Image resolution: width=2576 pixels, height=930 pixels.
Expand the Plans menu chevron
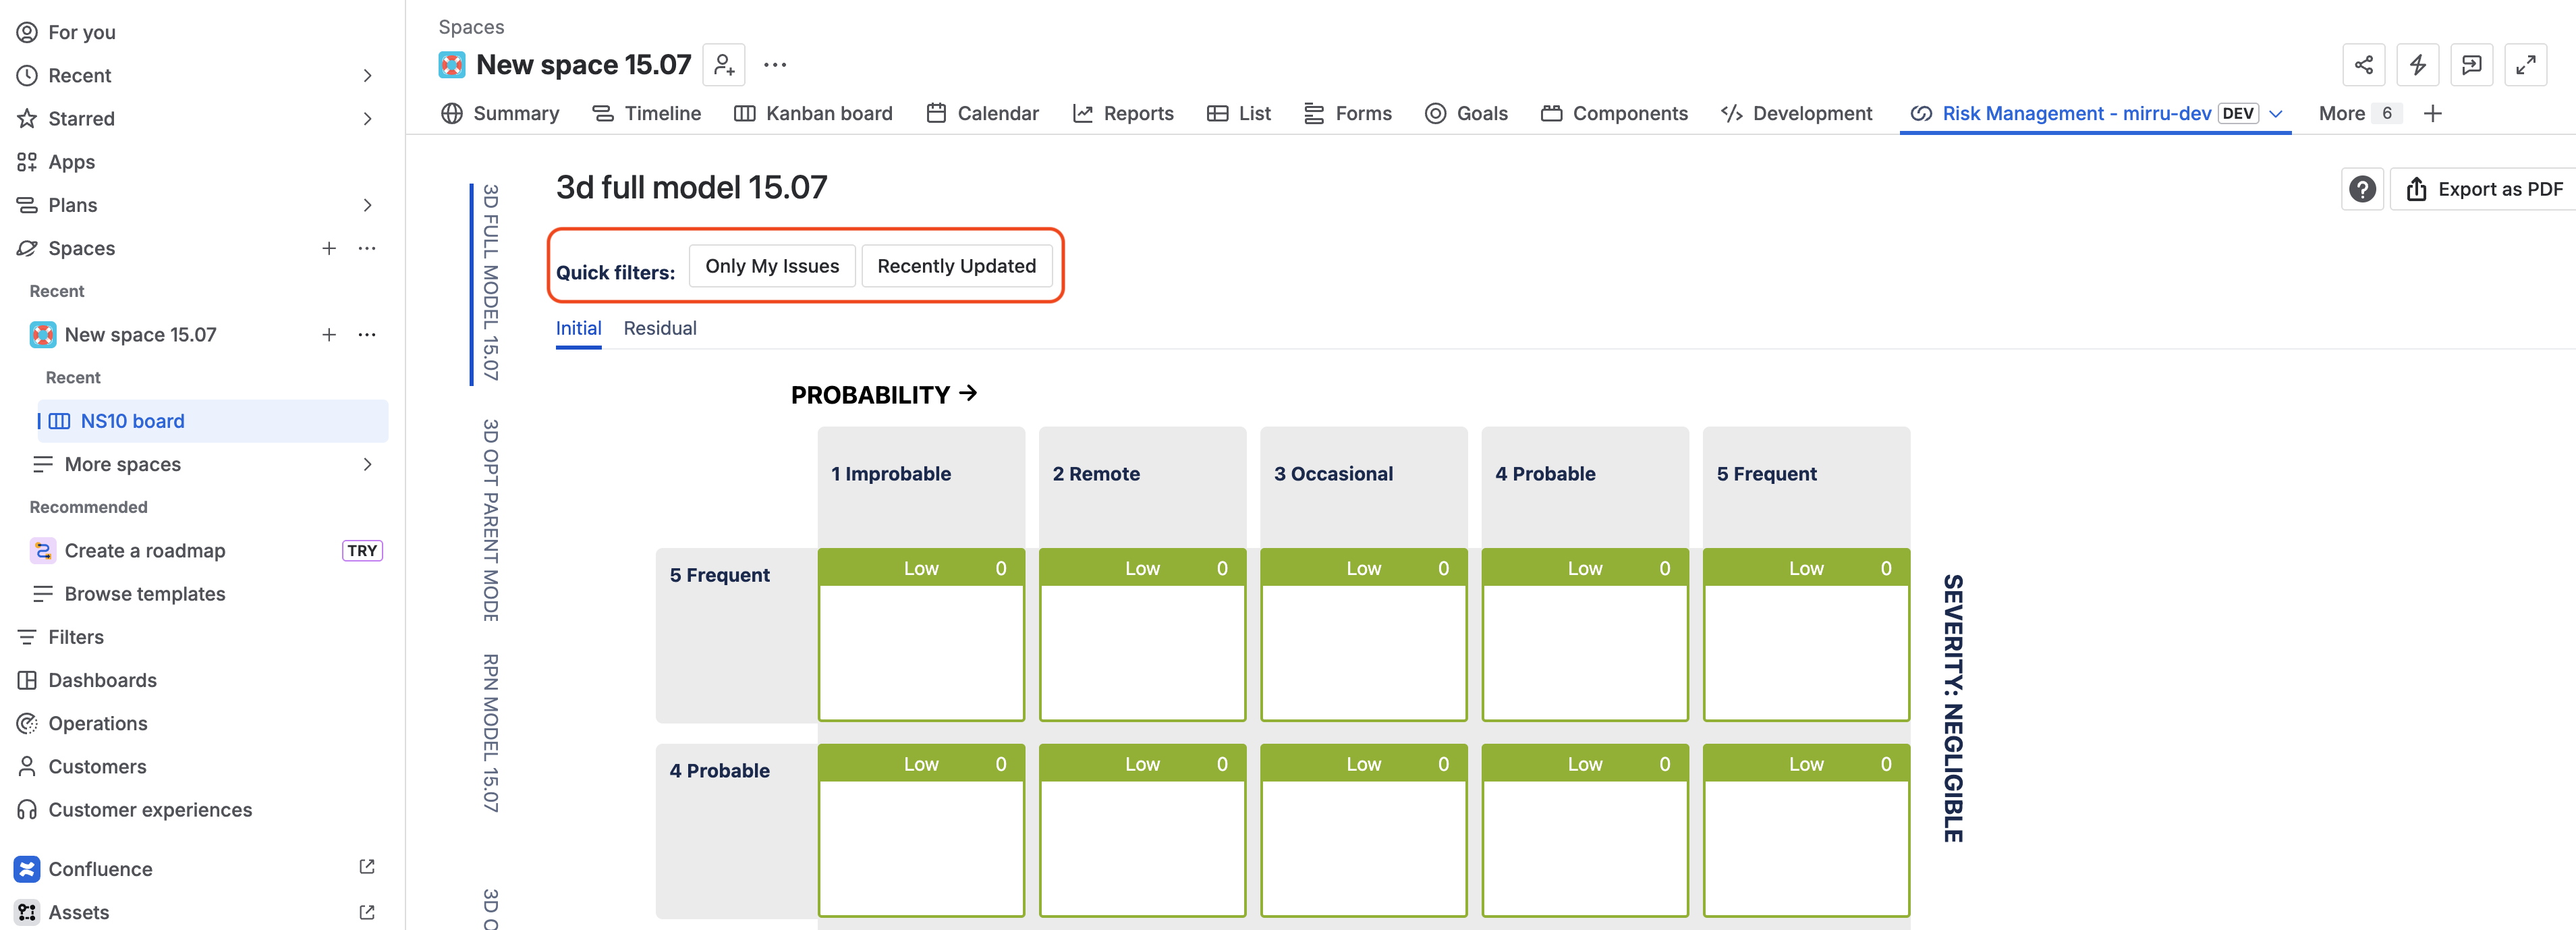pyautogui.click(x=367, y=205)
